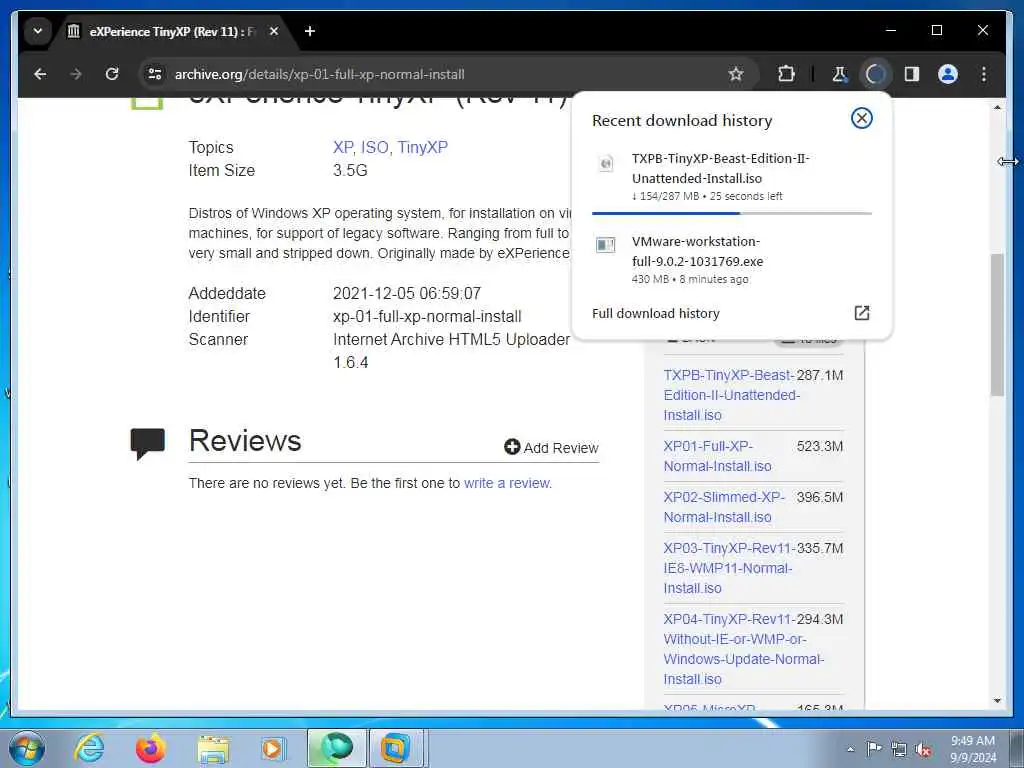This screenshot has height=768, width=1024.
Task: Open Chrome Labs flask icon
Action: coord(839,74)
